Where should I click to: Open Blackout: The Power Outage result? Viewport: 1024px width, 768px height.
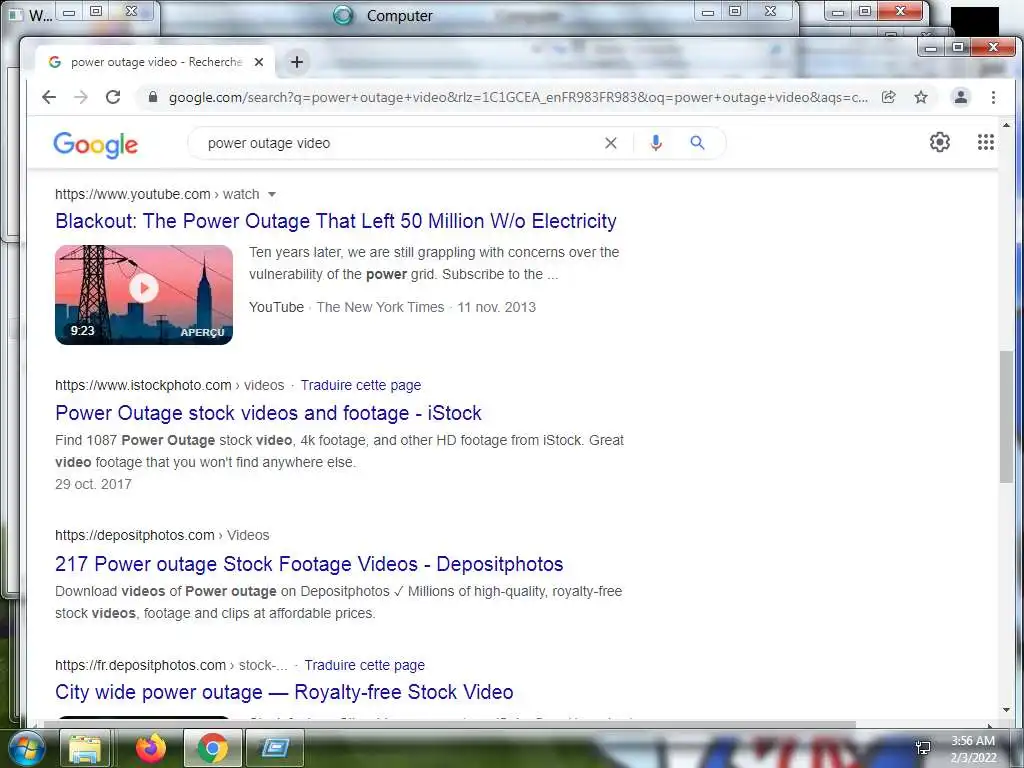[336, 221]
